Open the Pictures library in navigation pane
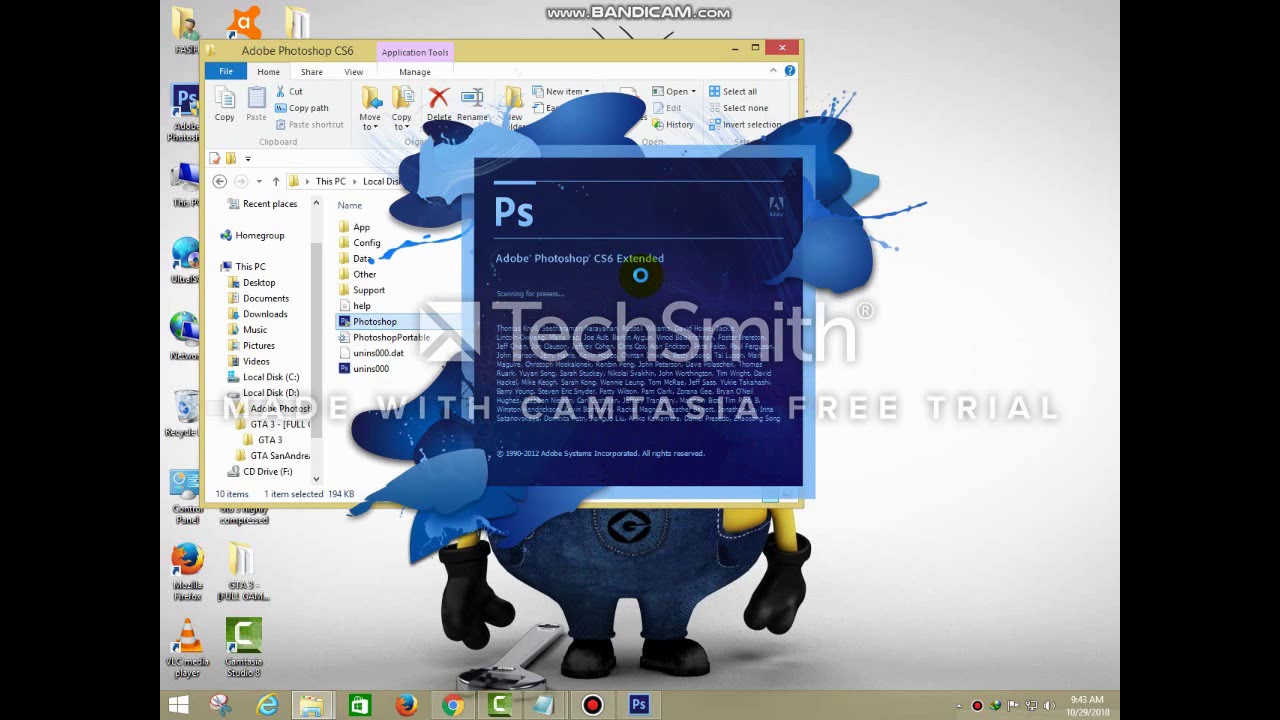Screen dimensions: 1280x720 click(x=251, y=346)
